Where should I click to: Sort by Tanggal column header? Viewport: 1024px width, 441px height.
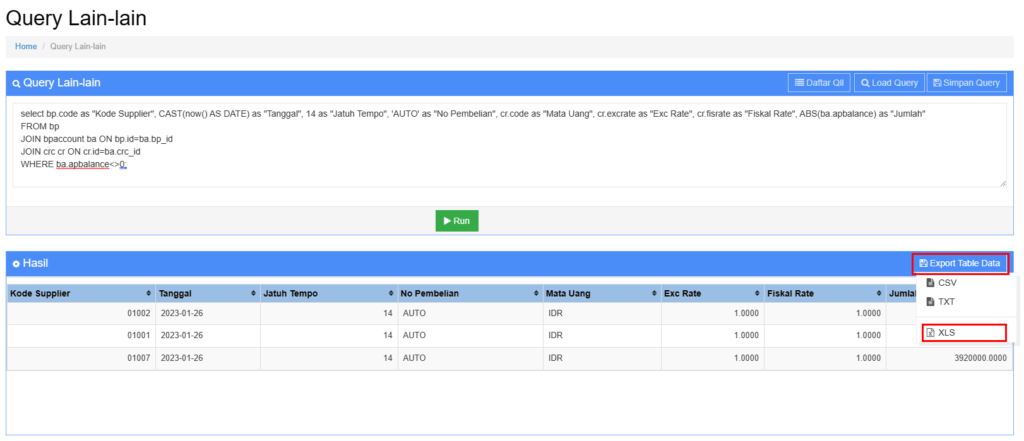[x=208, y=293]
